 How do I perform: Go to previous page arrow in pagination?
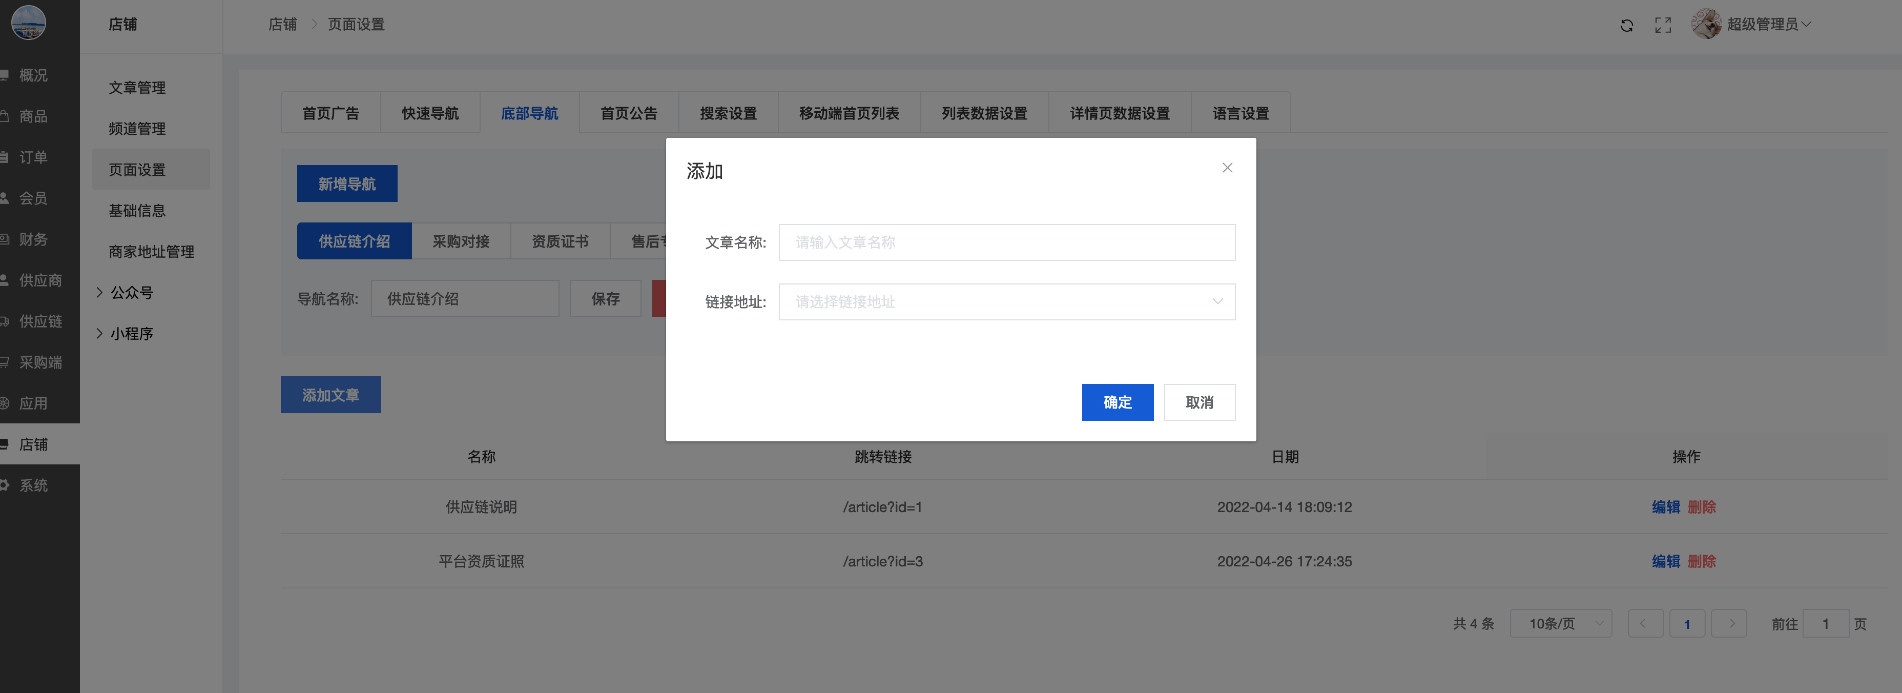(1645, 624)
